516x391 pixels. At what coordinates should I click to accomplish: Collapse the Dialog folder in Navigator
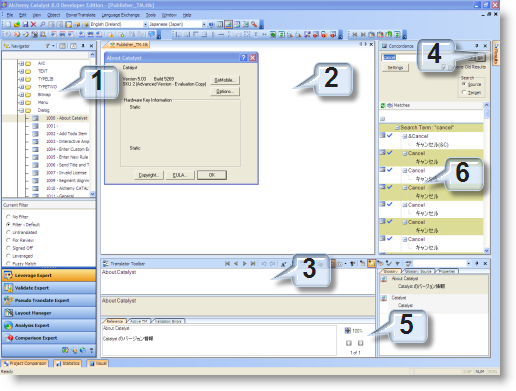coord(21,110)
